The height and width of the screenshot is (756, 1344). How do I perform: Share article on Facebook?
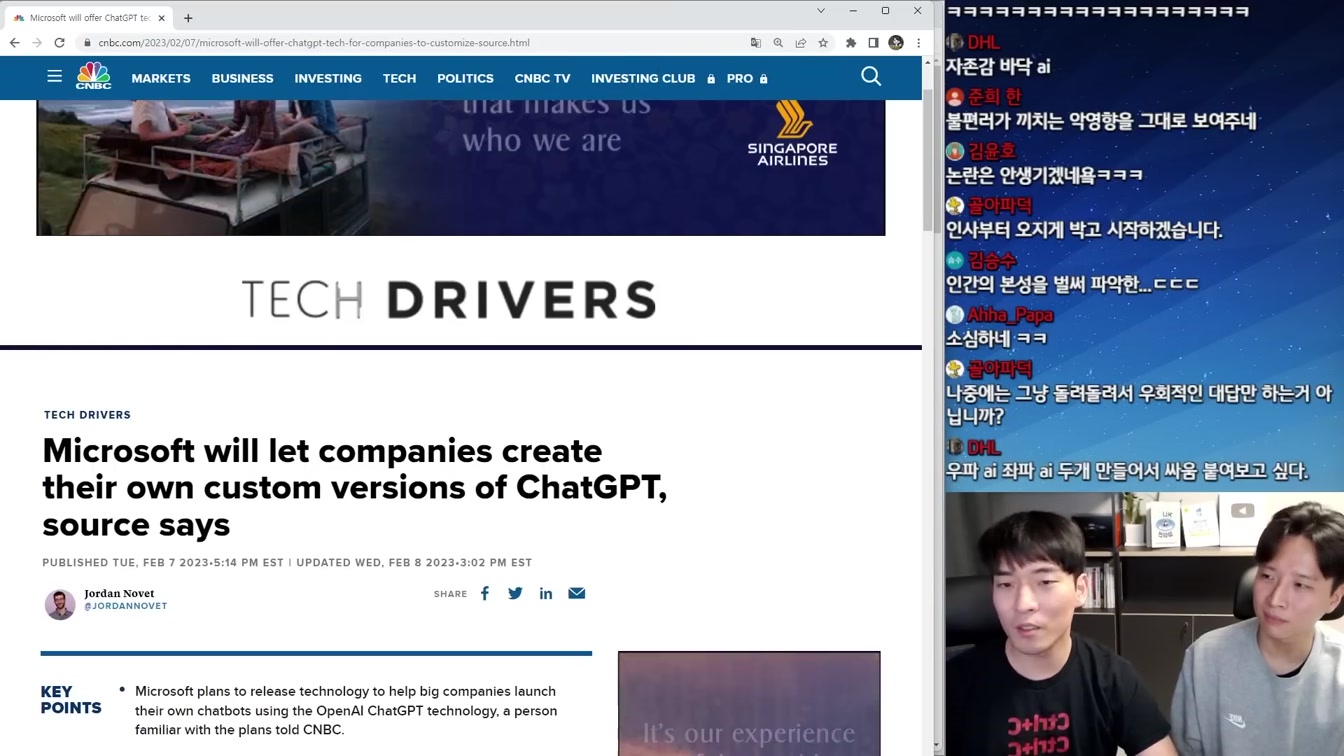(485, 593)
